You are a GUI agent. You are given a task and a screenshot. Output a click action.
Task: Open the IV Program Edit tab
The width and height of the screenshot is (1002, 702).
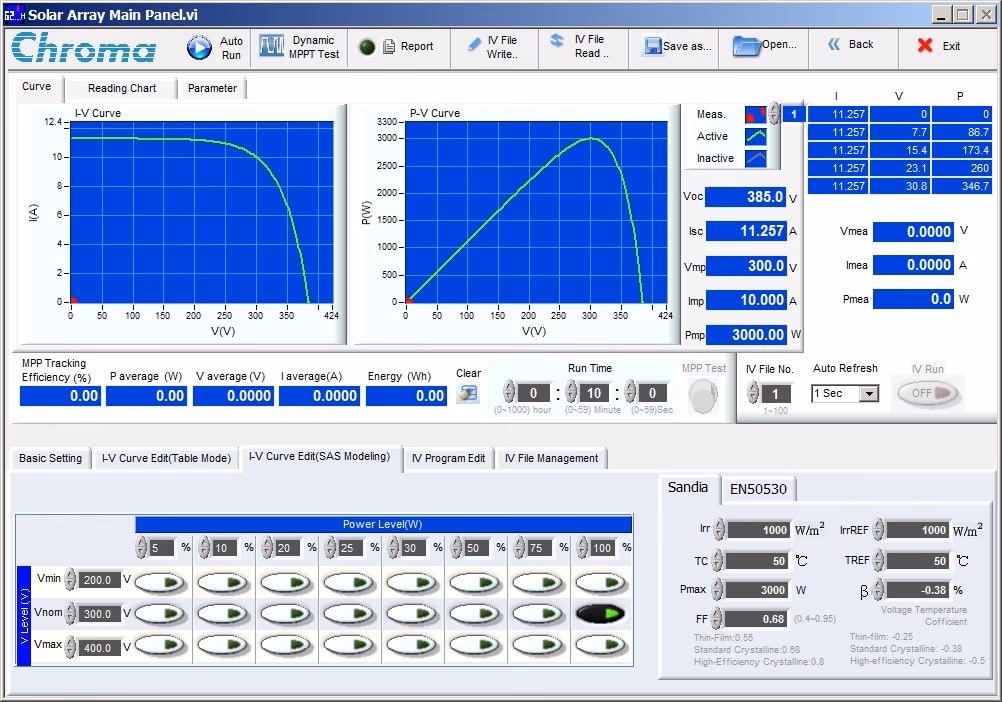[448, 458]
